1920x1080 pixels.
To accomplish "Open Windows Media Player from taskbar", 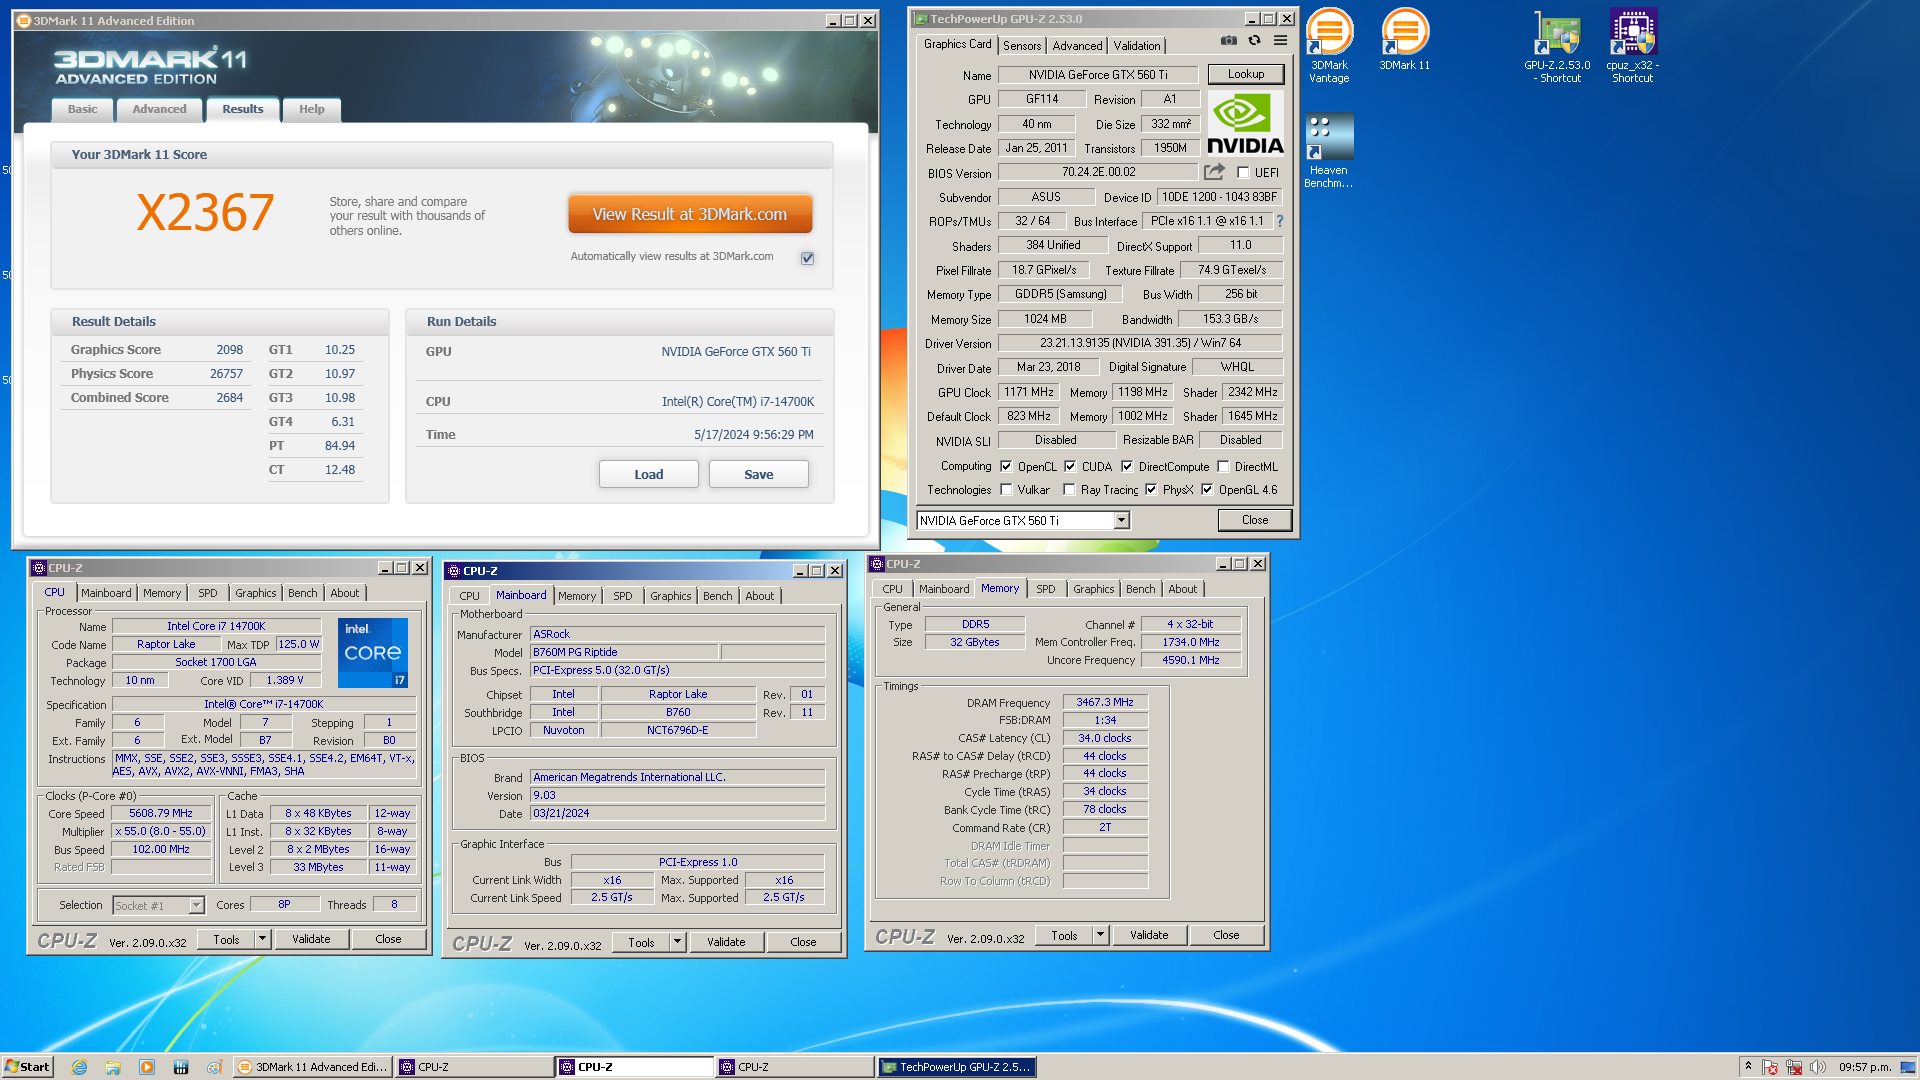I will click(x=147, y=1067).
